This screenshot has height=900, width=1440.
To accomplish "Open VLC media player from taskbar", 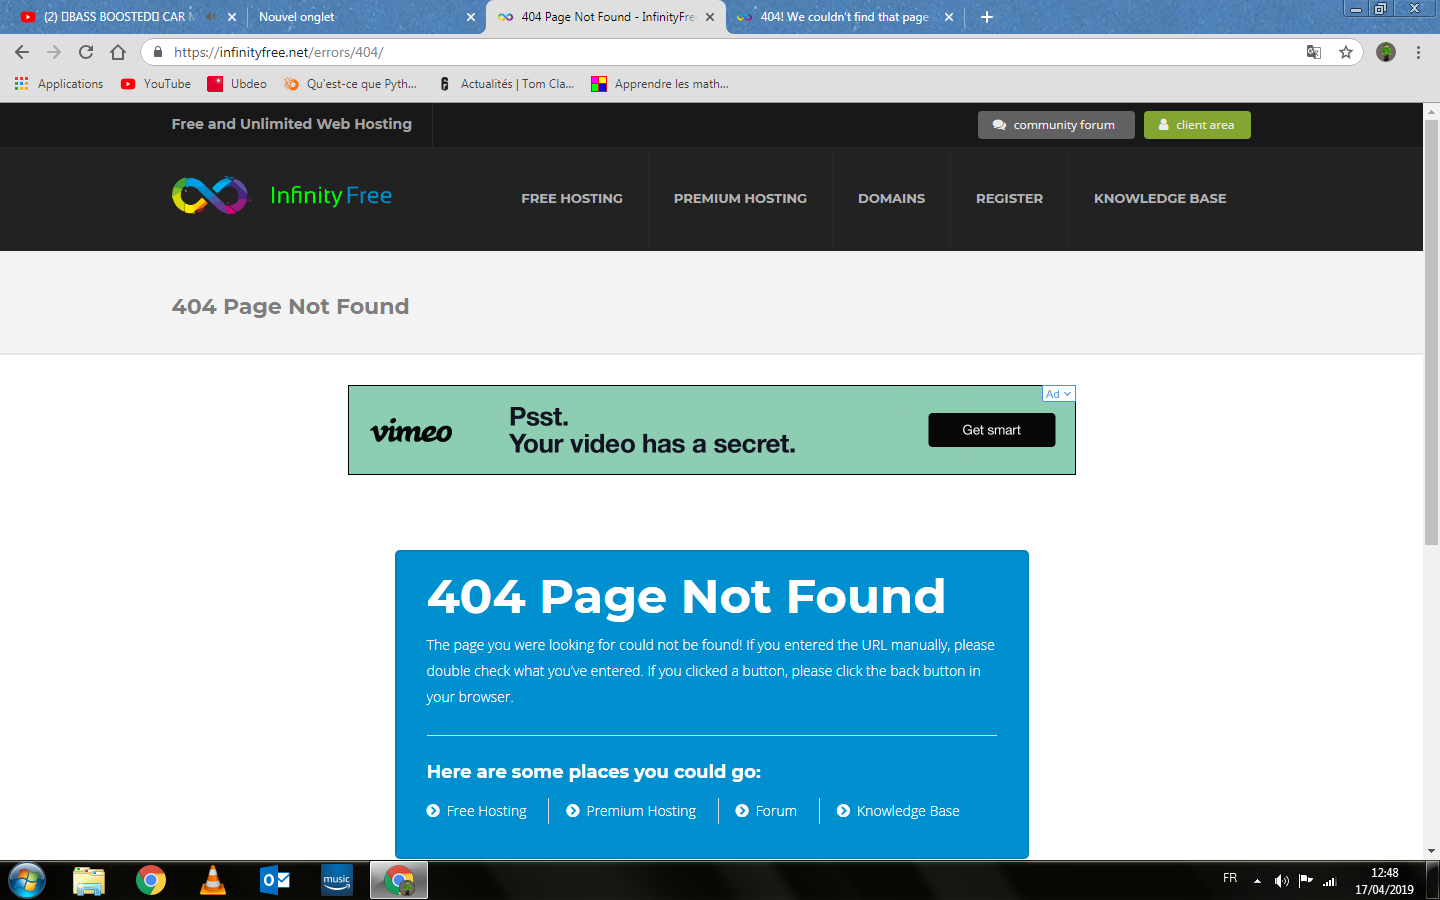I will tap(213, 880).
